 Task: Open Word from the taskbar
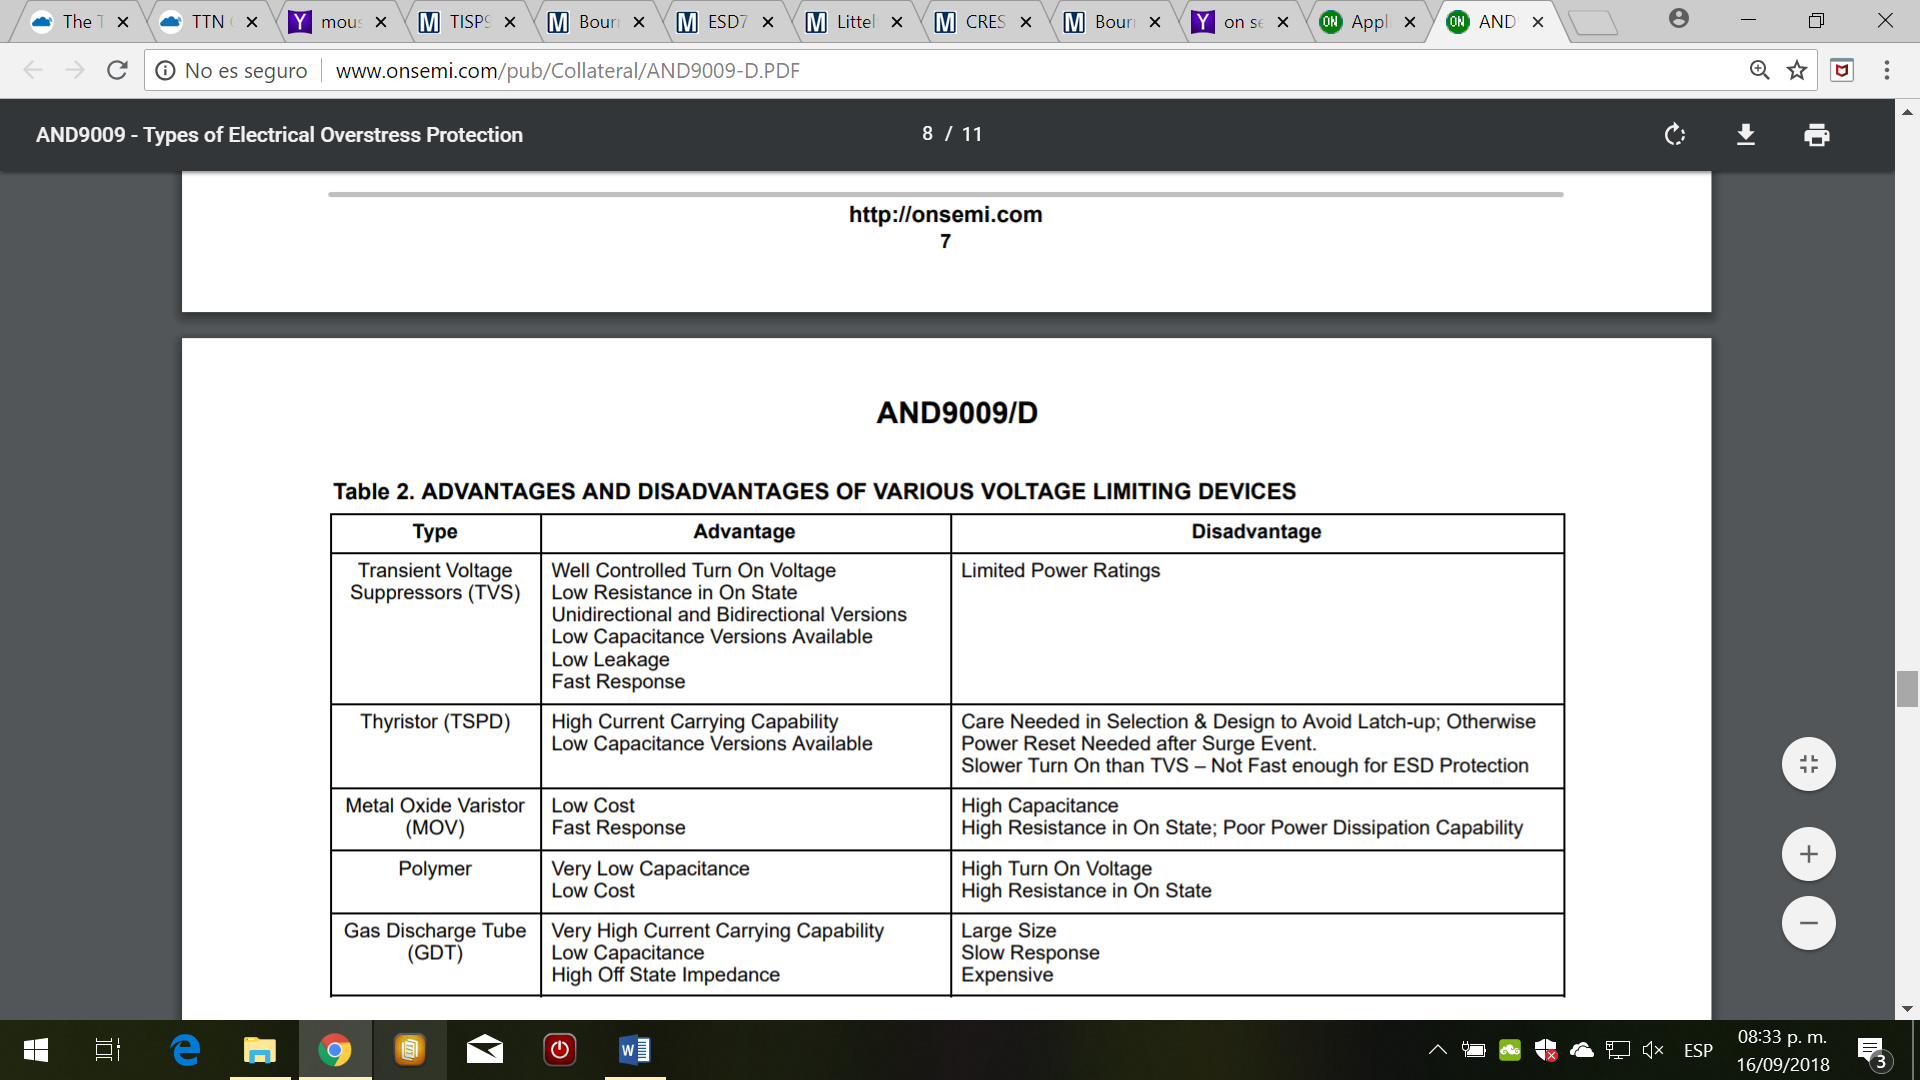point(635,1050)
